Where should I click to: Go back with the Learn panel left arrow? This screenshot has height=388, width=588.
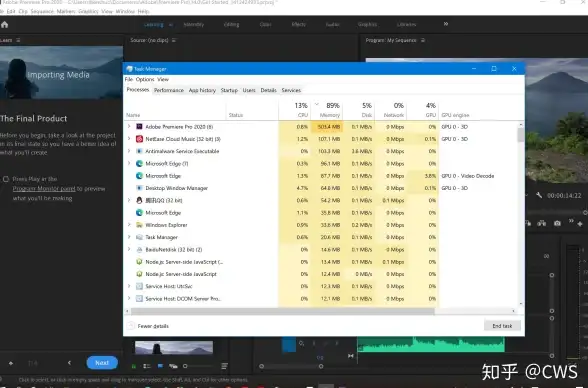click(x=69, y=363)
